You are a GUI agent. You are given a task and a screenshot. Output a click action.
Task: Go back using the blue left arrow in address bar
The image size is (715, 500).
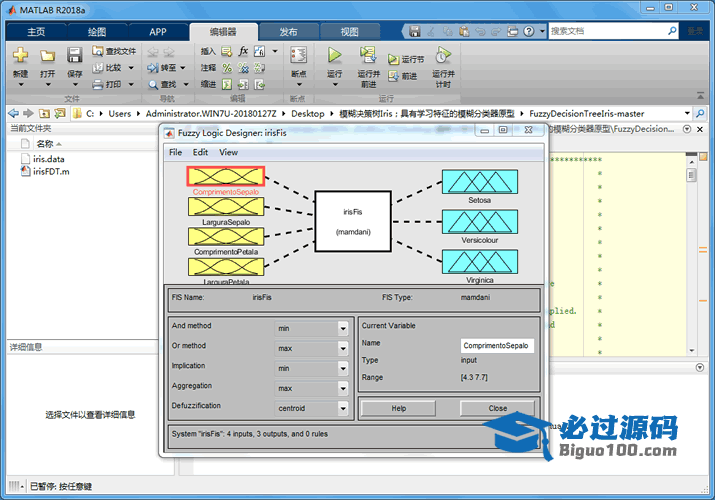14,113
